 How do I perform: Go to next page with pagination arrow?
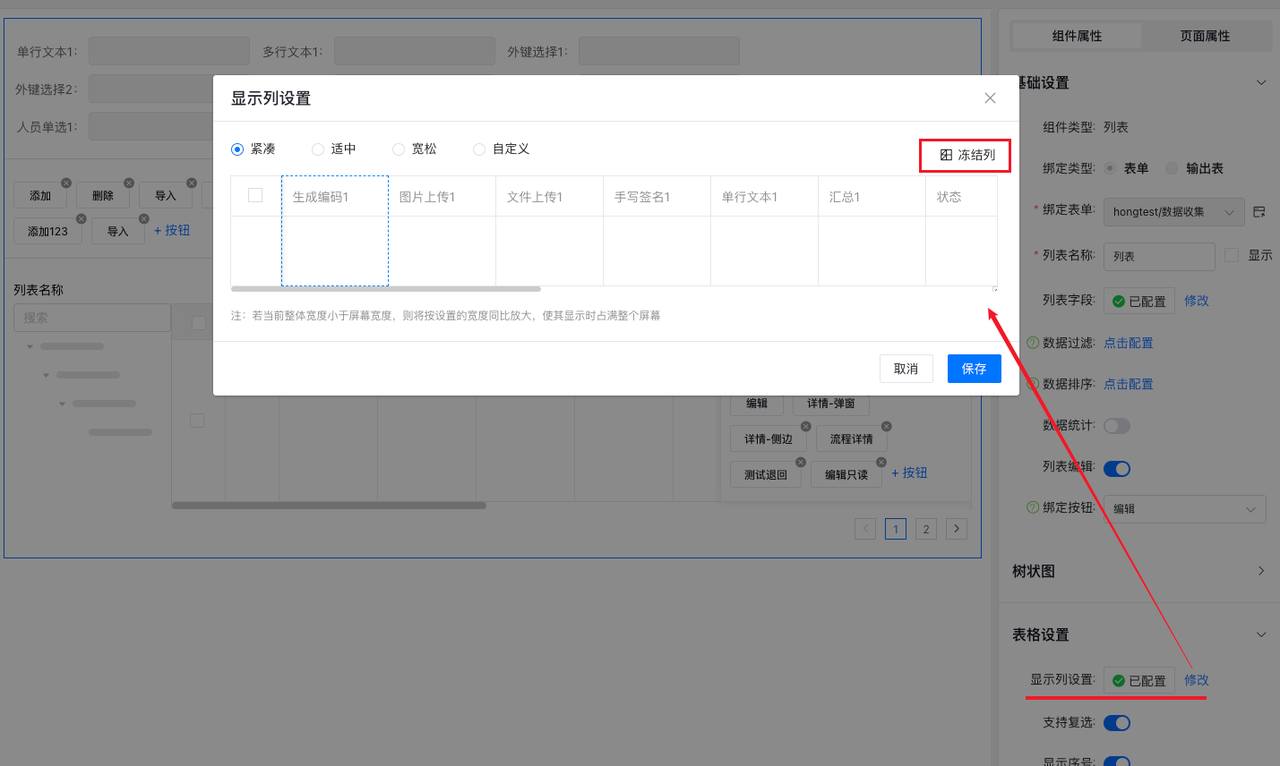coord(957,528)
